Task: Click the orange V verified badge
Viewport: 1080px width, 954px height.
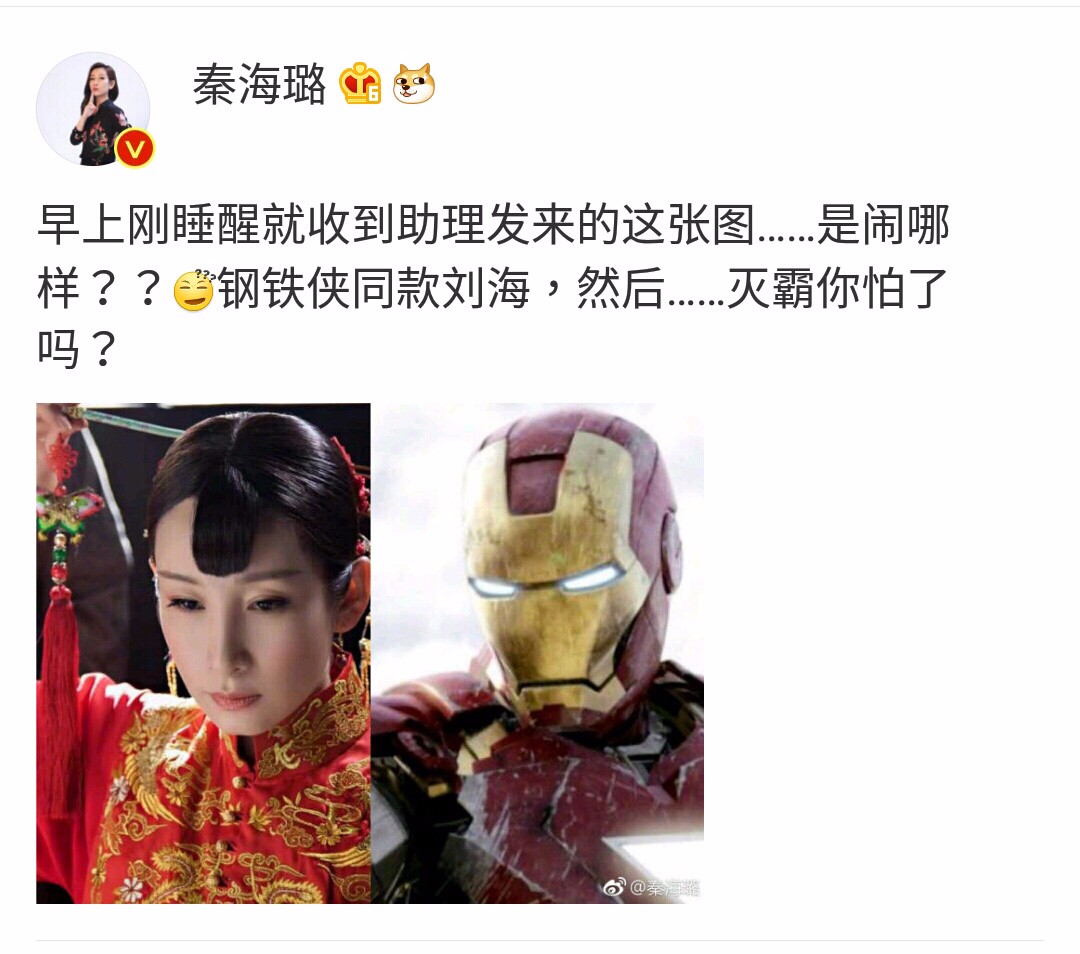Action: (134, 149)
